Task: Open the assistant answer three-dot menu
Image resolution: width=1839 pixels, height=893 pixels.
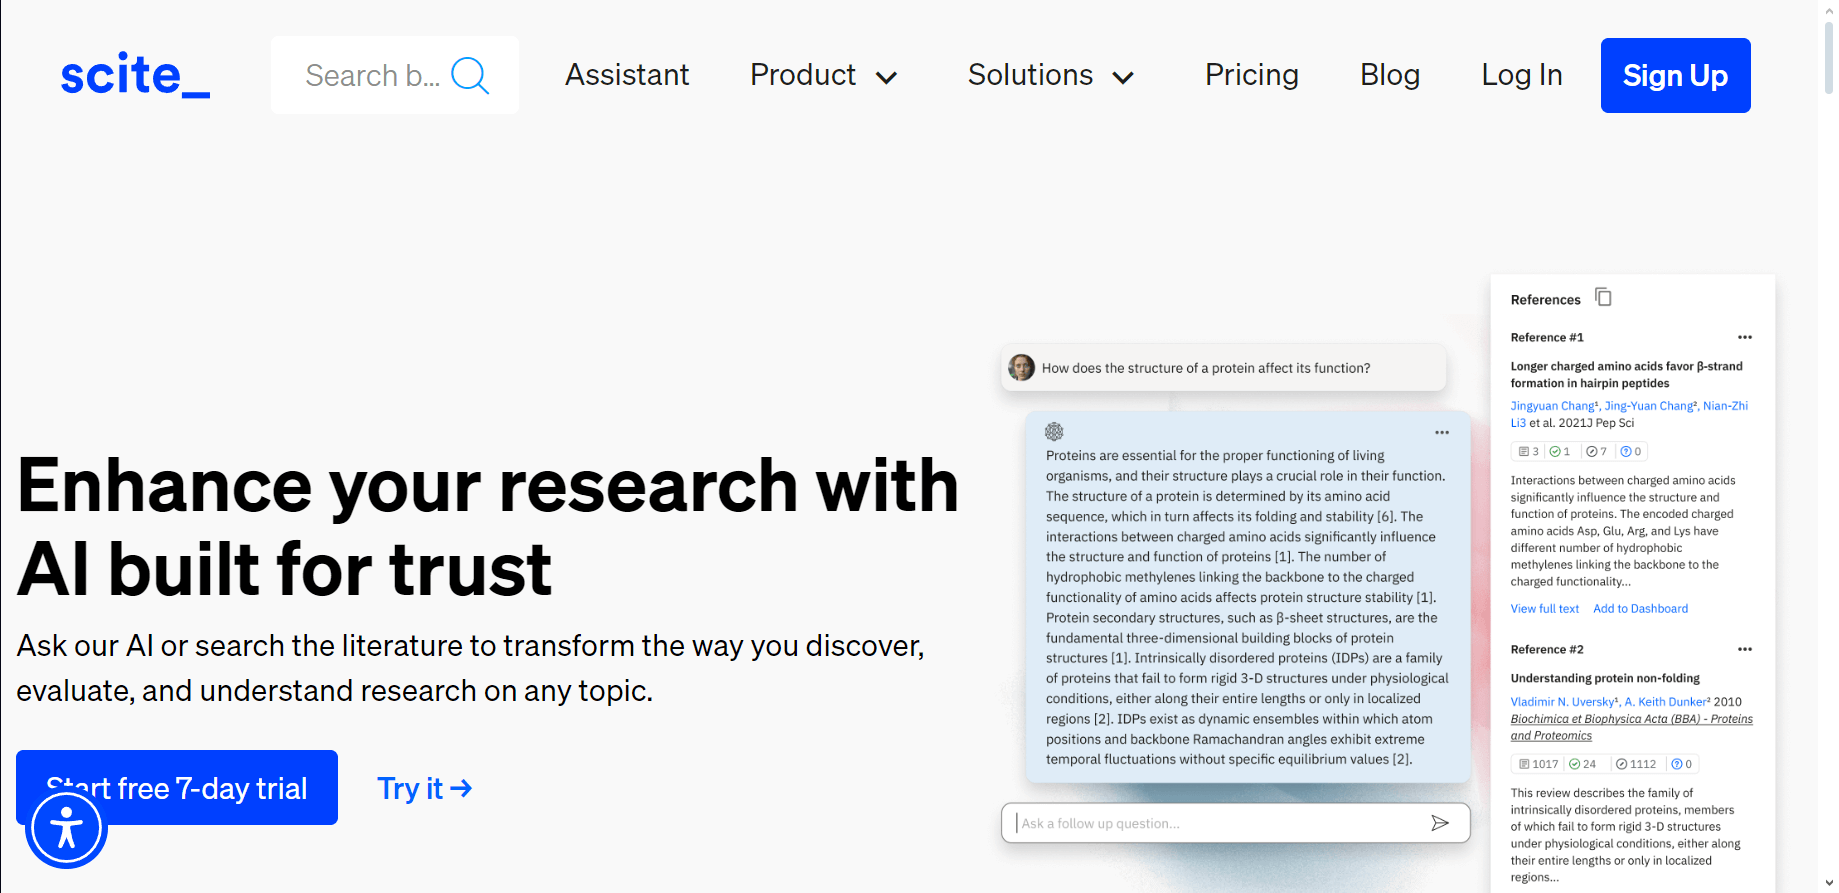Action: point(1442,433)
